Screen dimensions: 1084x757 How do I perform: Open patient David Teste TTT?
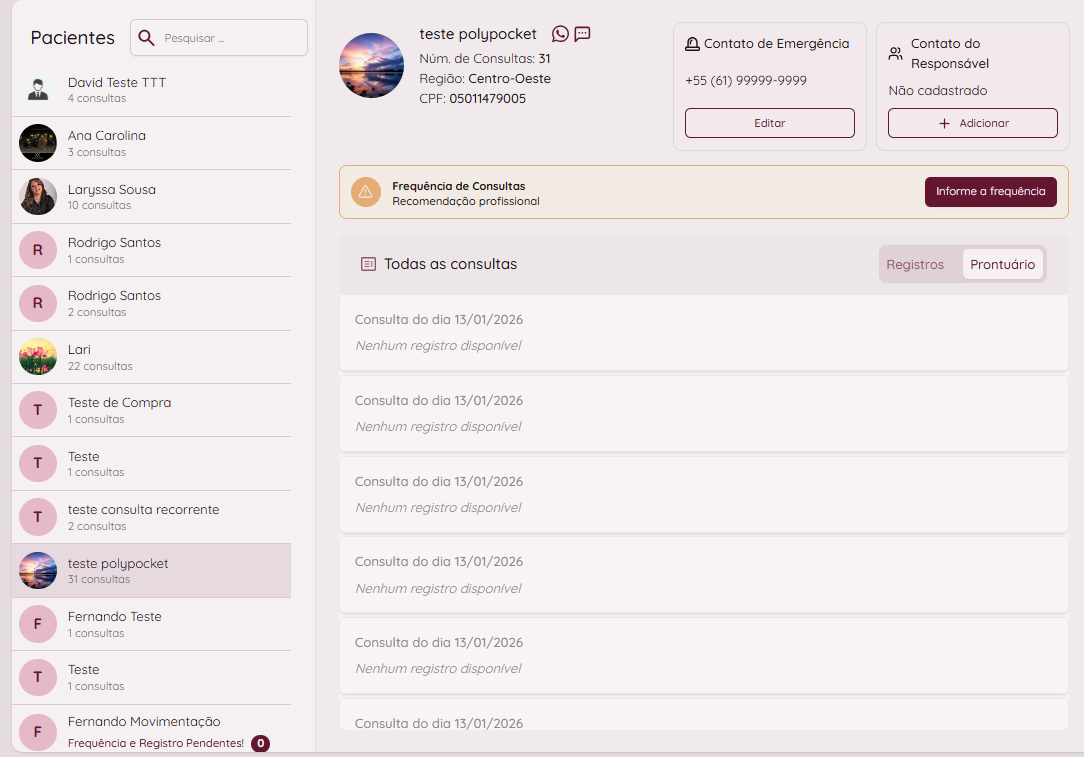(x=116, y=90)
